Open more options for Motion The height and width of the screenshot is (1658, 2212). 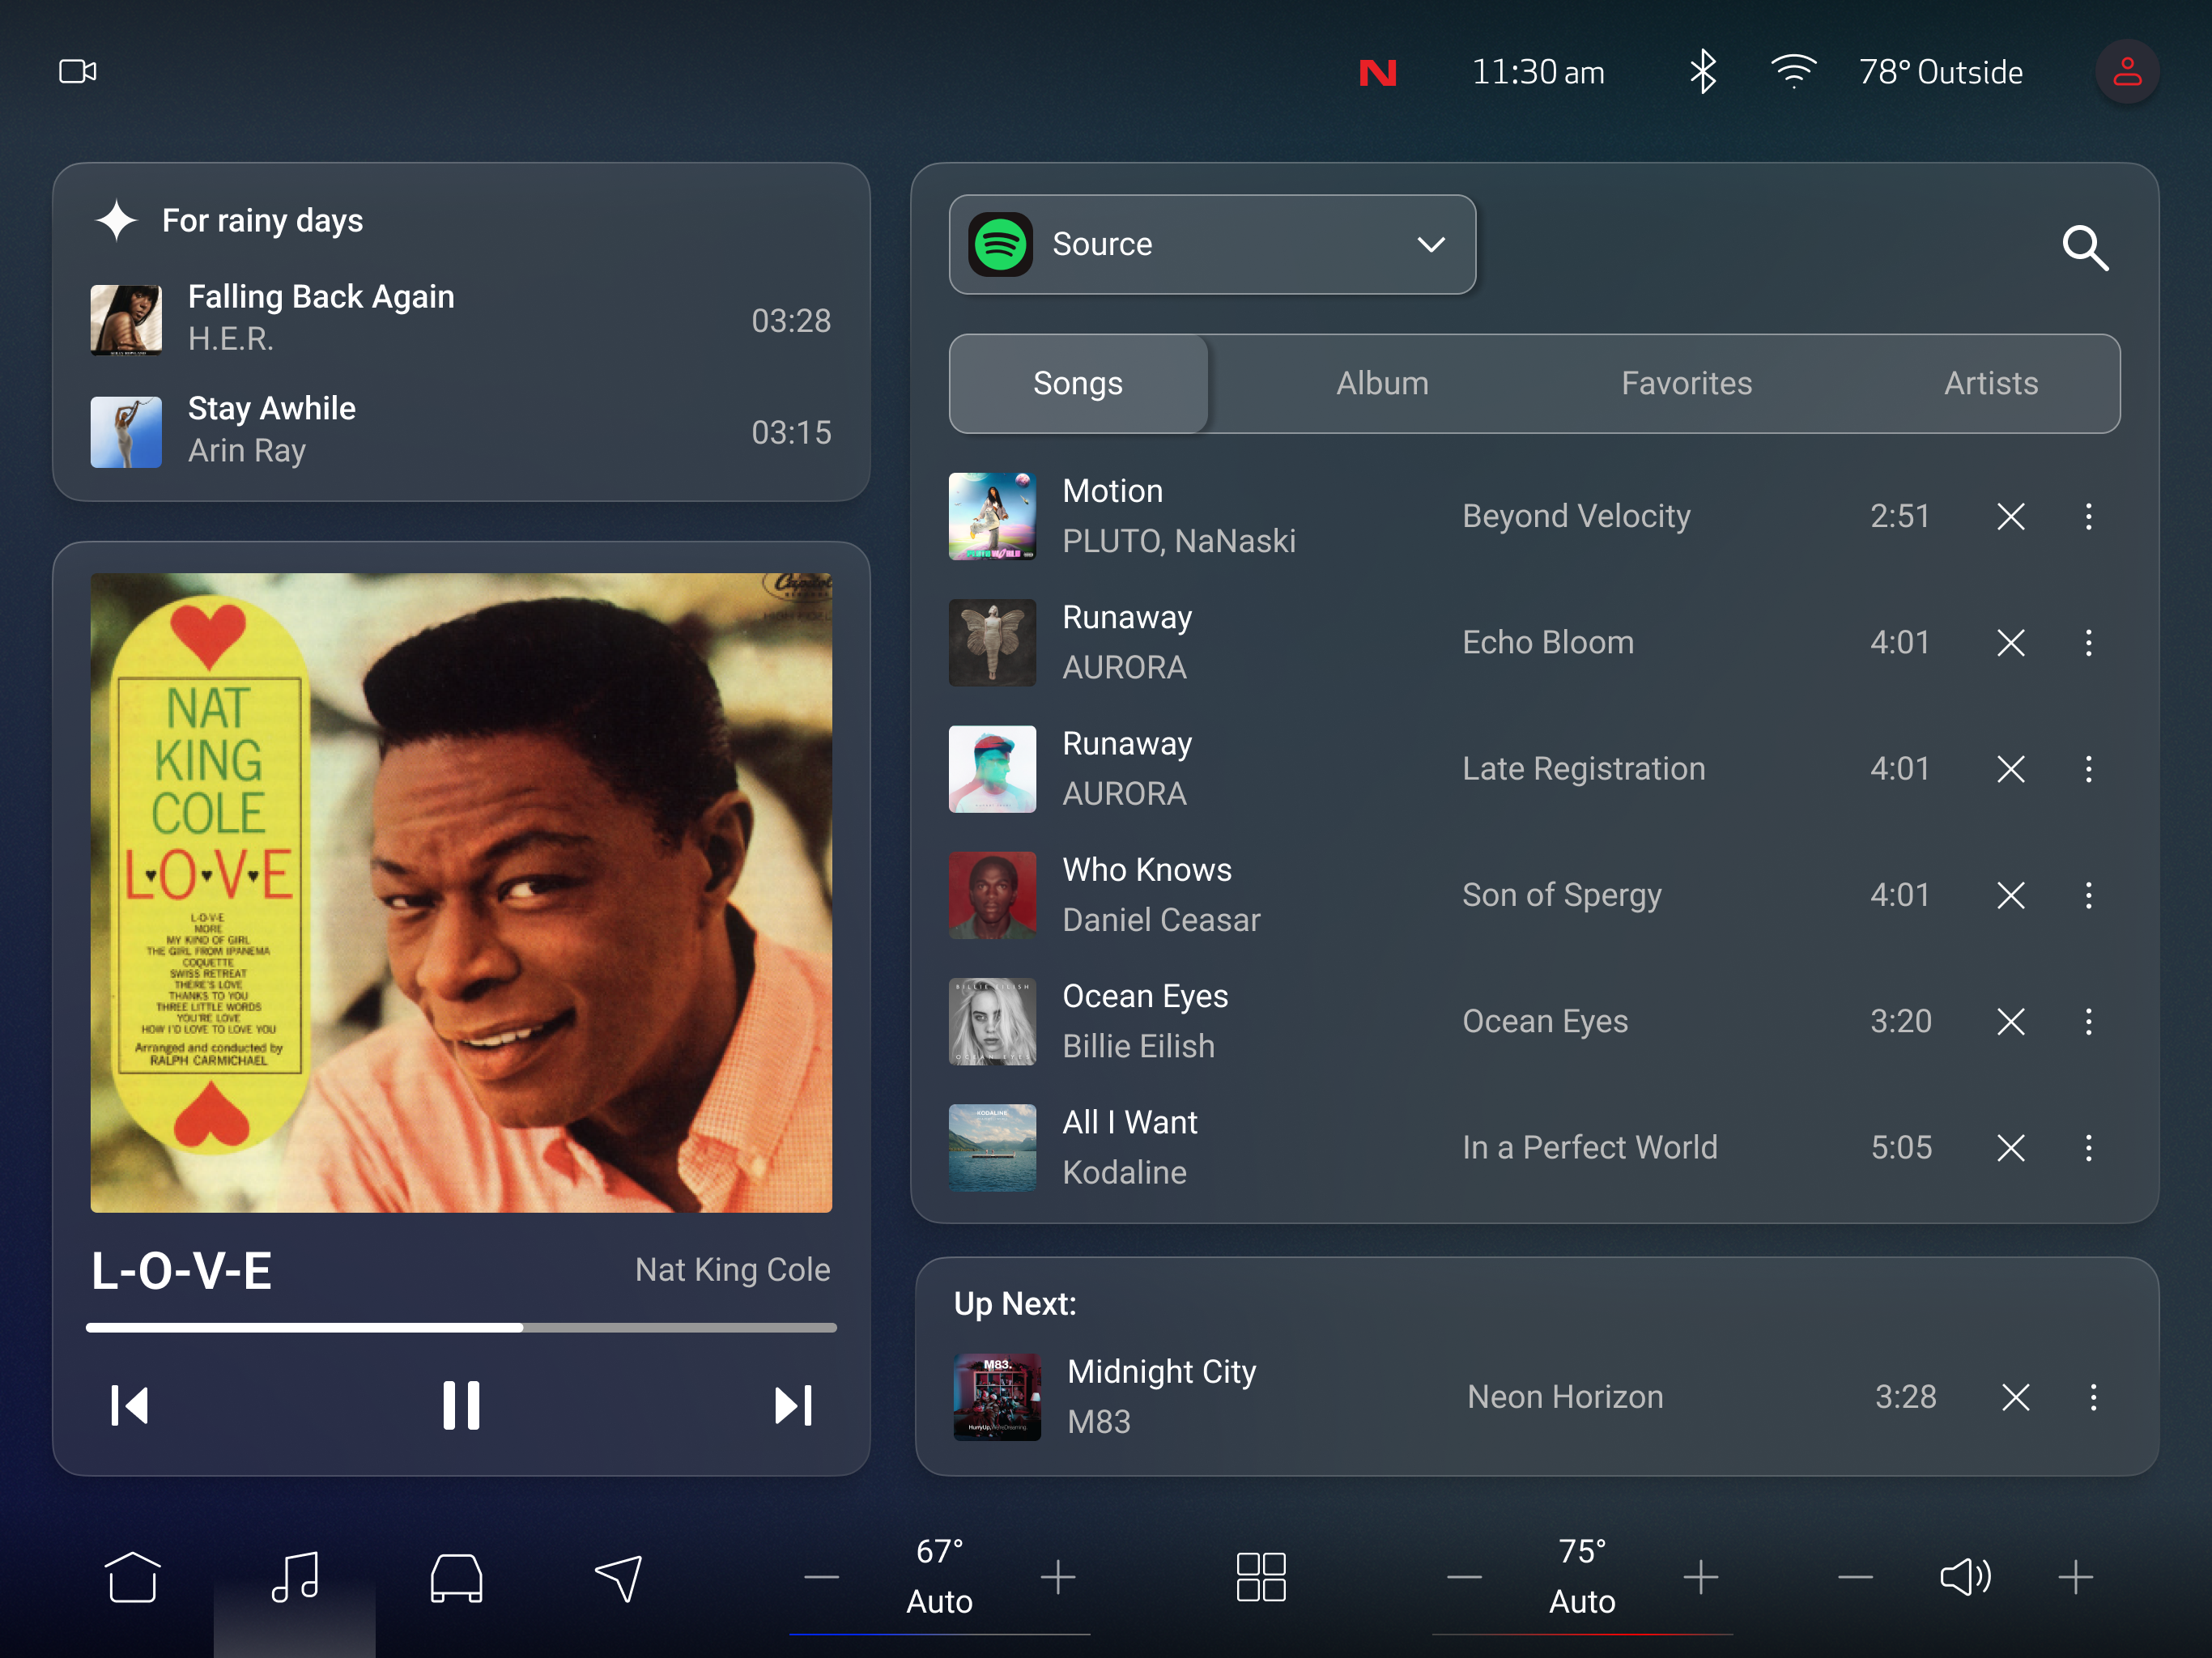pyautogui.click(x=2088, y=516)
